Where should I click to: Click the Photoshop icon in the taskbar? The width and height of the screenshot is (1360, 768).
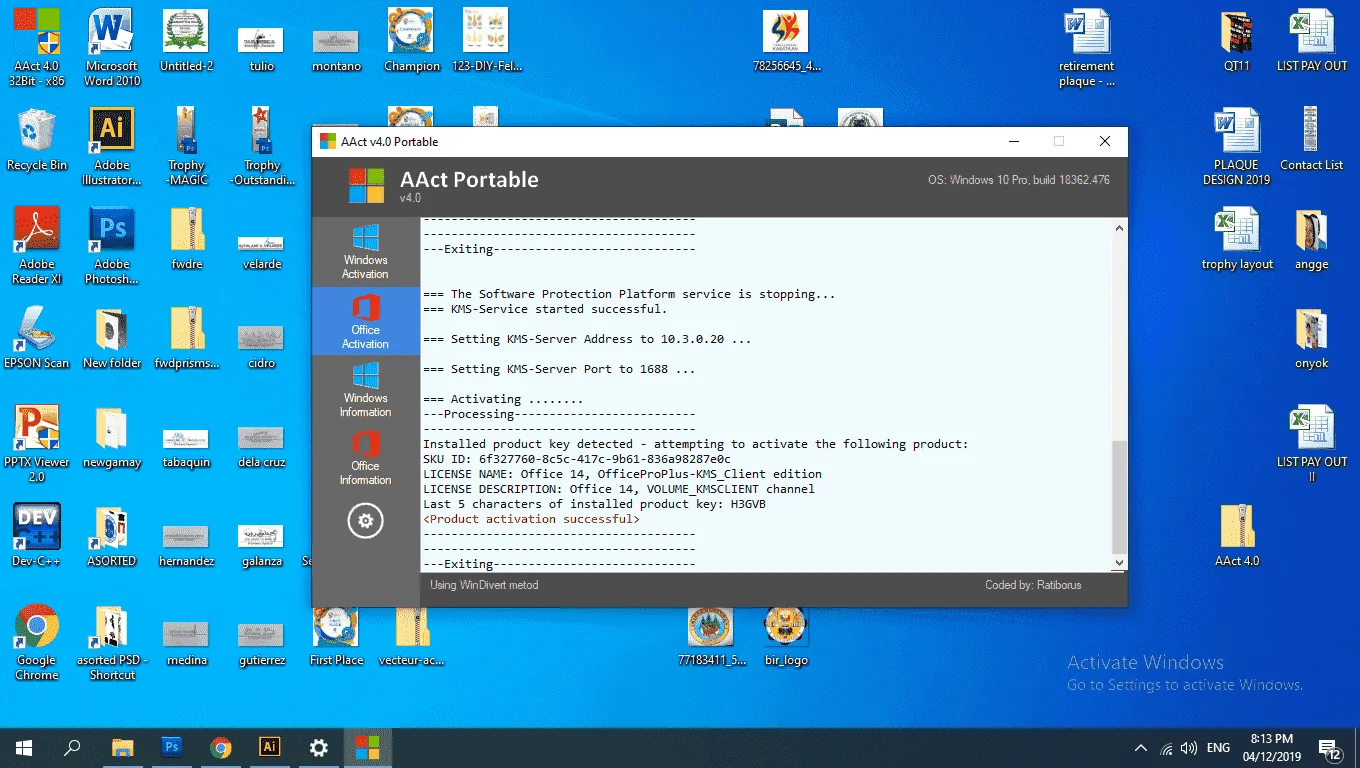coord(172,747)
